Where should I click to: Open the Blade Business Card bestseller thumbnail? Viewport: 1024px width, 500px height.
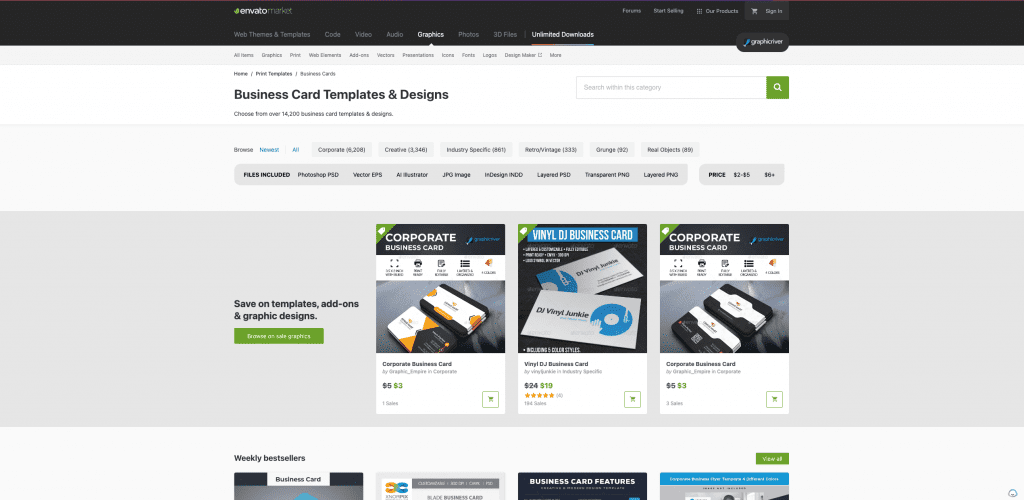(x=440, y=486)
